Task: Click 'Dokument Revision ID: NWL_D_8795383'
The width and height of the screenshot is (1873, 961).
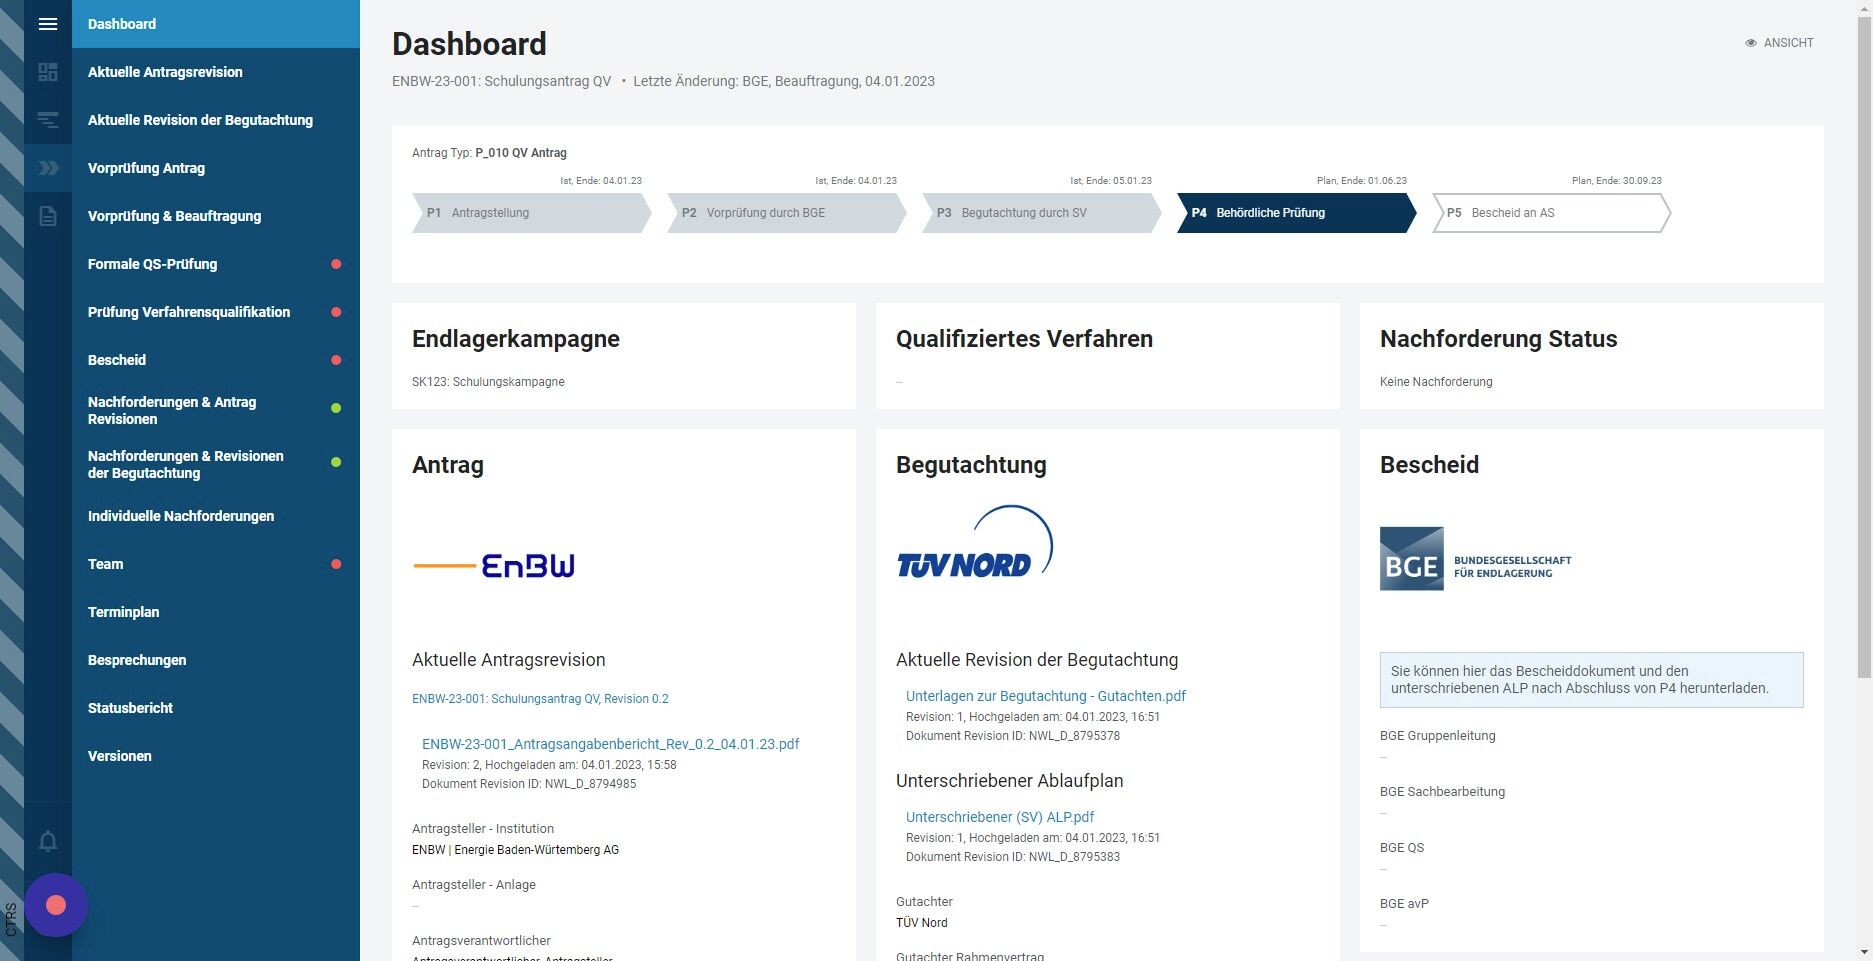Action: point(1013,857)
